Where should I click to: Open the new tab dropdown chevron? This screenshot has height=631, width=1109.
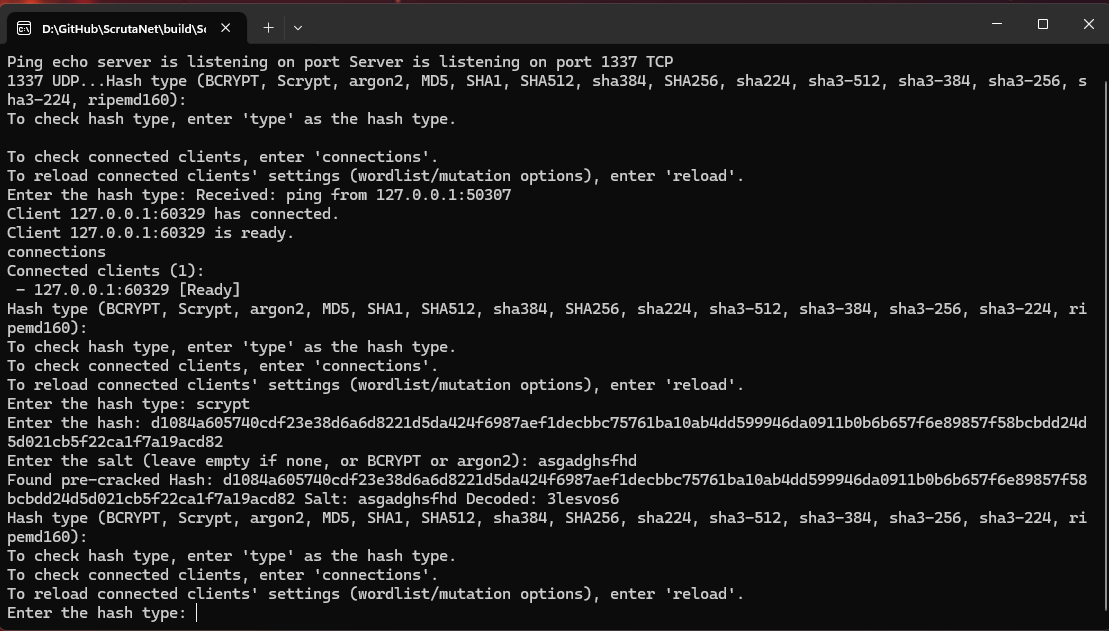pos(297,27)
